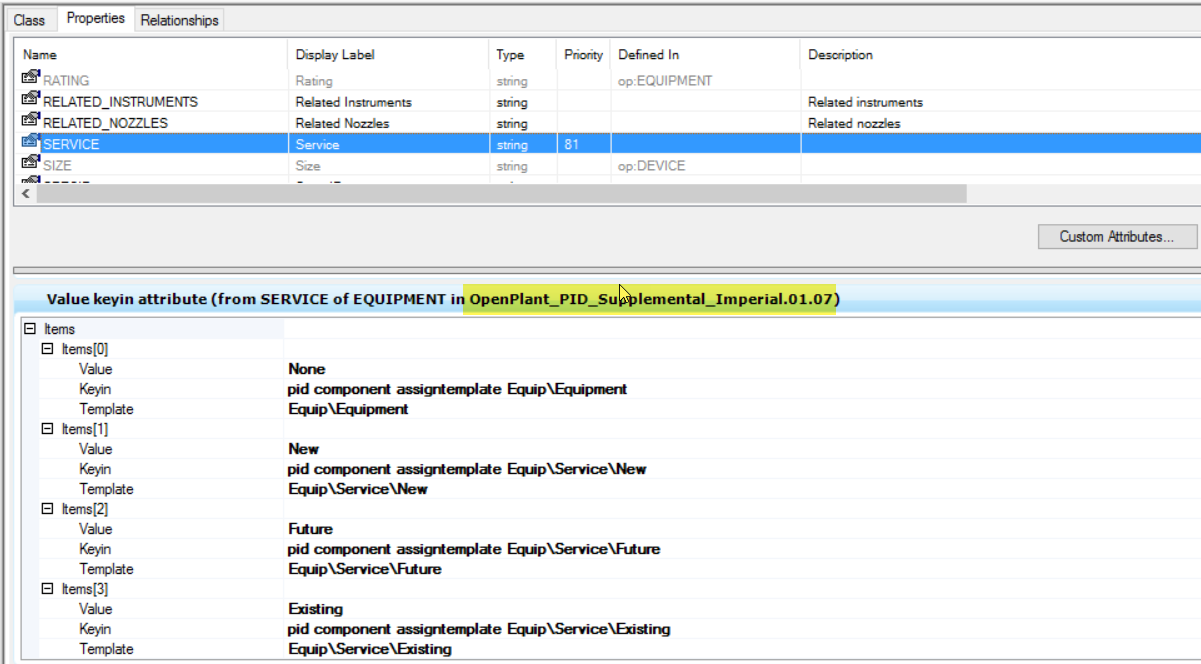Viewport: 1201px width, 664px height.
Task: Collapse the Items[2] tree node
Action: (47, 509)
